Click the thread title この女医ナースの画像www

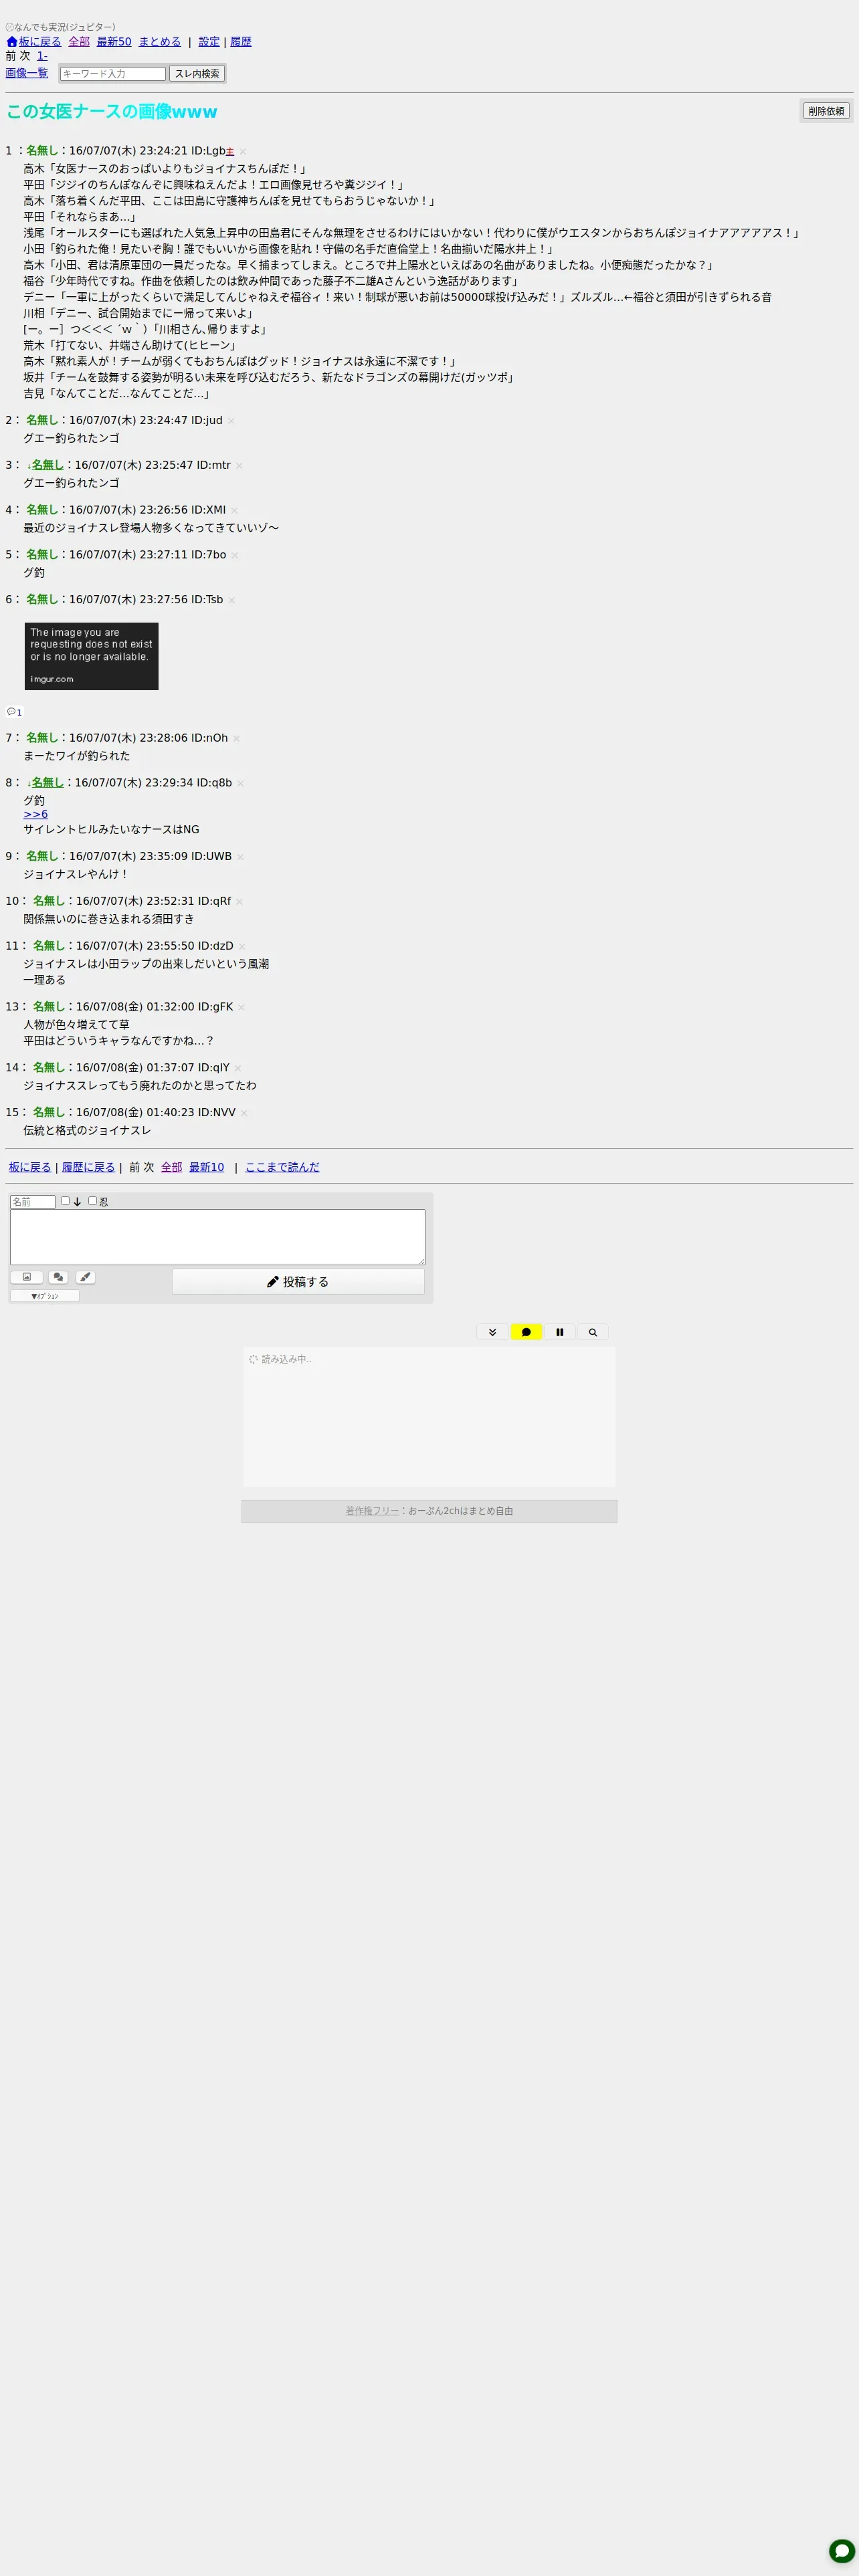click(x=112, y=111)
